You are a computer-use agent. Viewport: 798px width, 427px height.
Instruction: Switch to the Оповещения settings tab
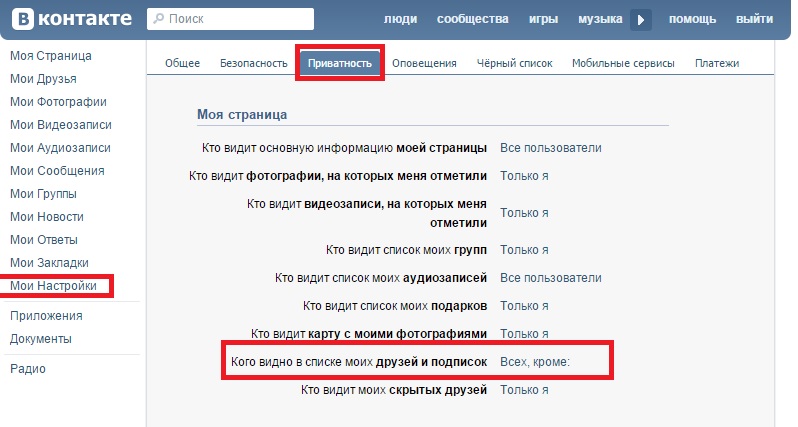[424, 63]
